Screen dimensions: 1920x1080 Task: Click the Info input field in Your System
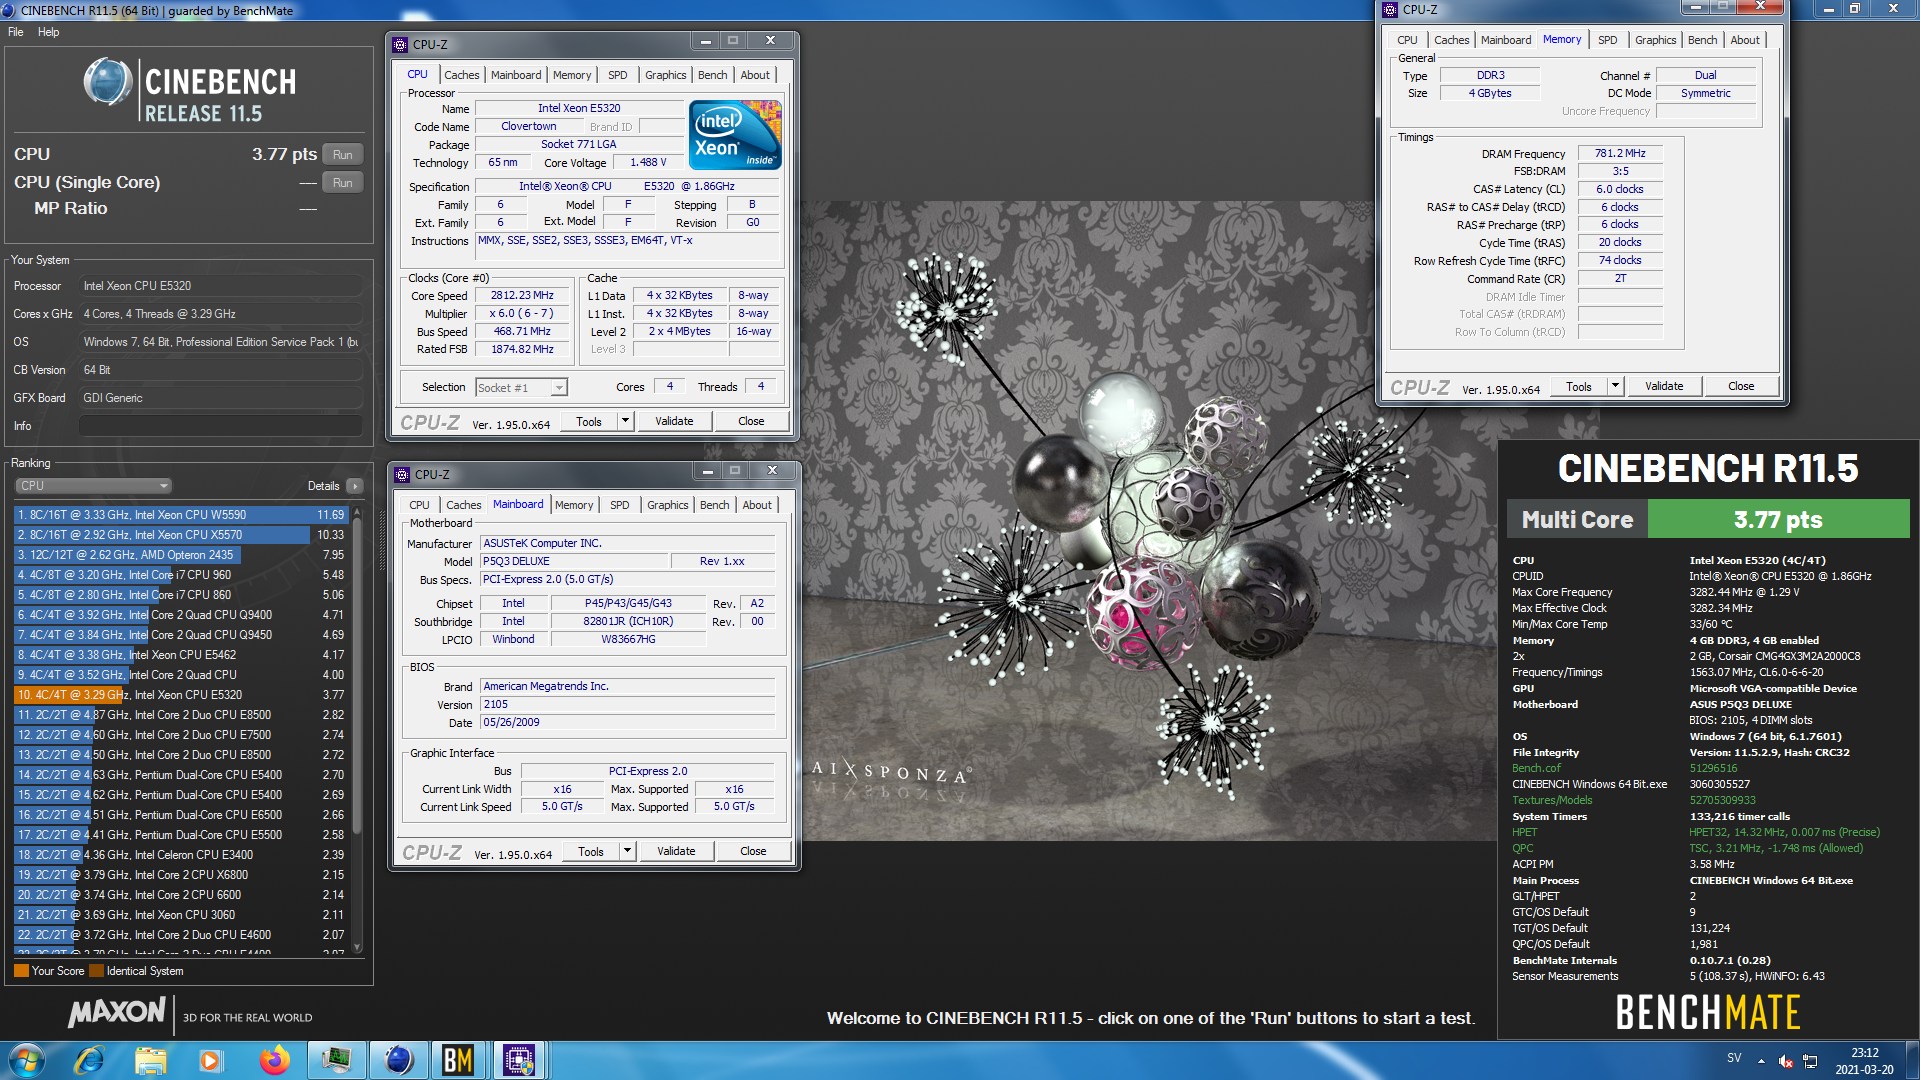(220, 426)
